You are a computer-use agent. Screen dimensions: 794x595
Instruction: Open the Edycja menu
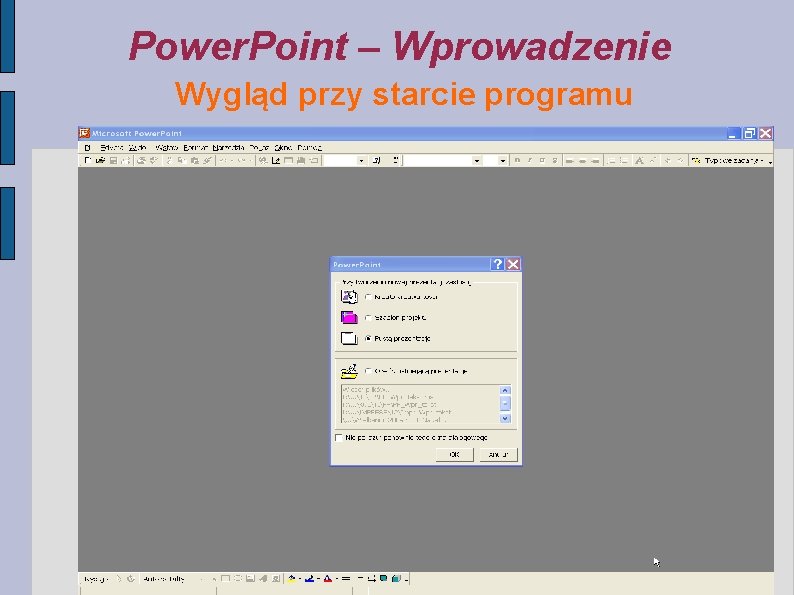point(111,147)
